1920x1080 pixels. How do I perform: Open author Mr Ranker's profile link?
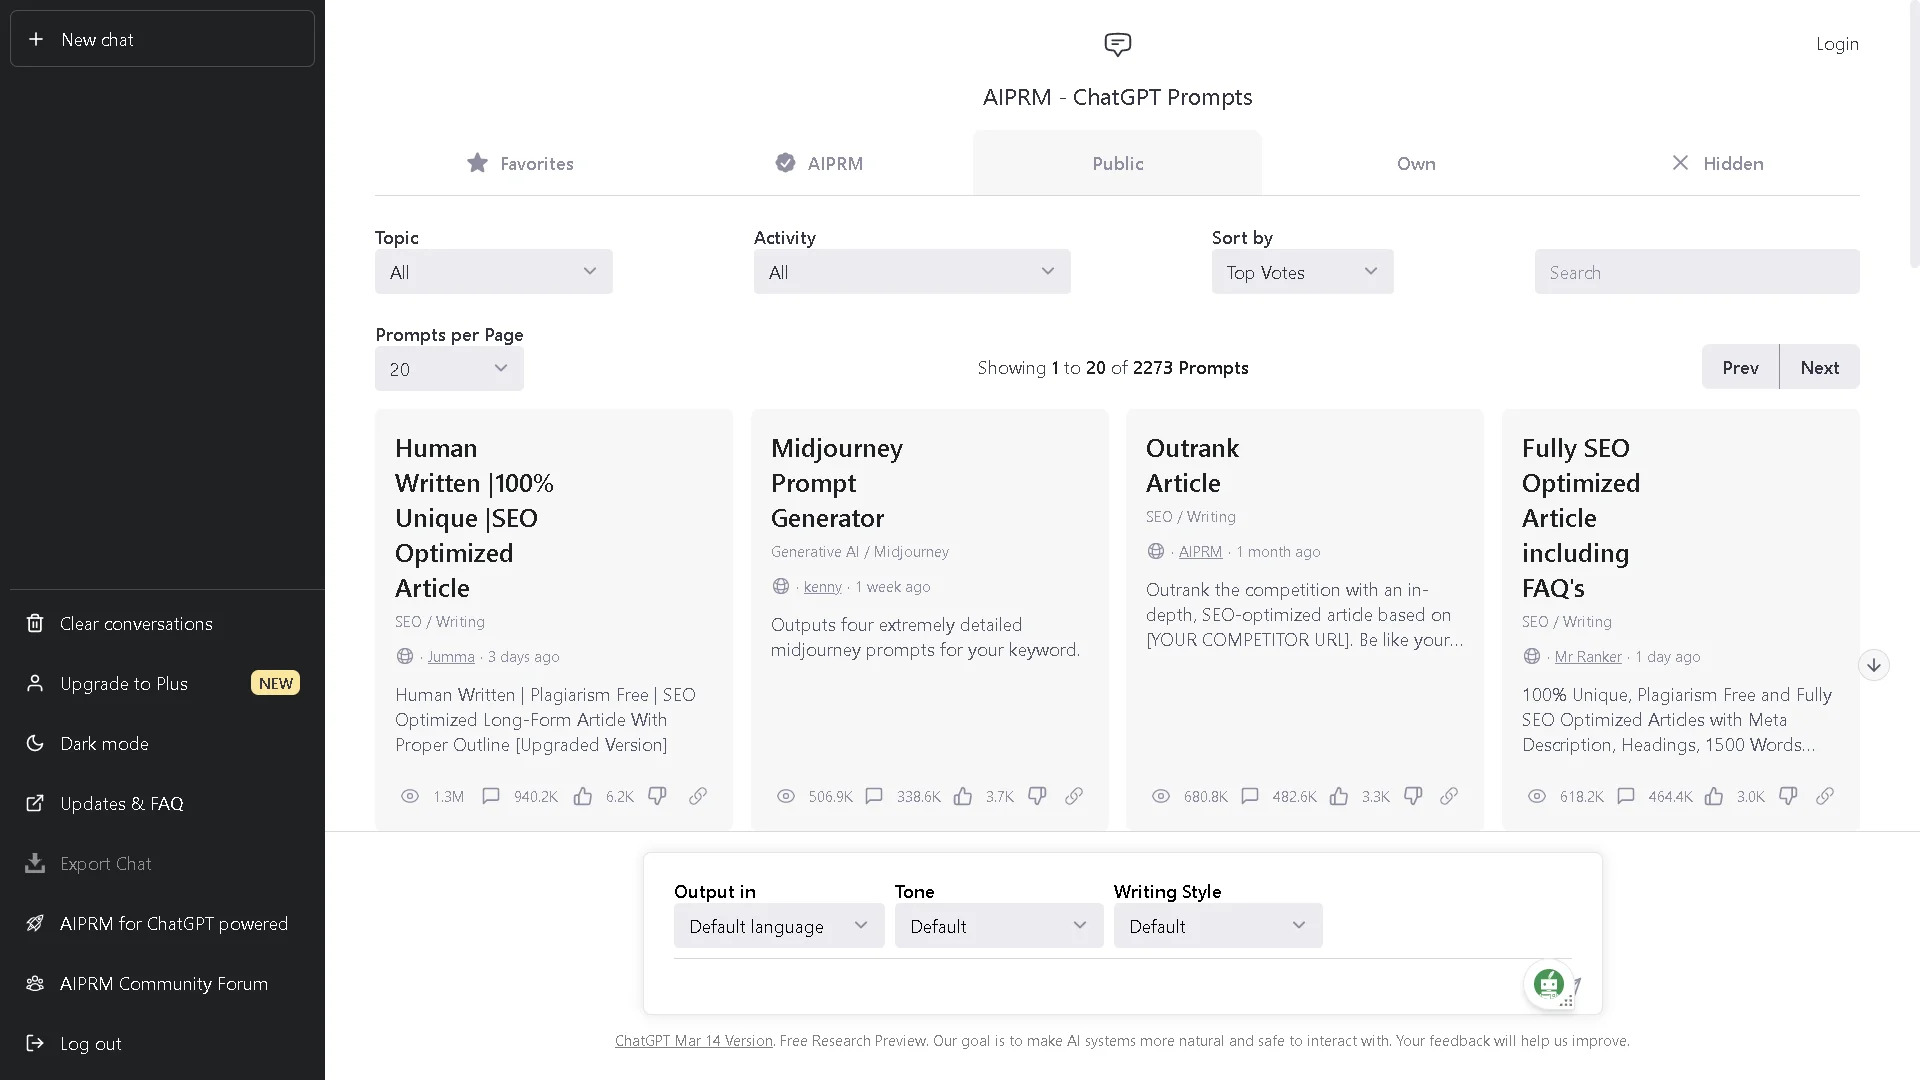tap(1588, 657)
